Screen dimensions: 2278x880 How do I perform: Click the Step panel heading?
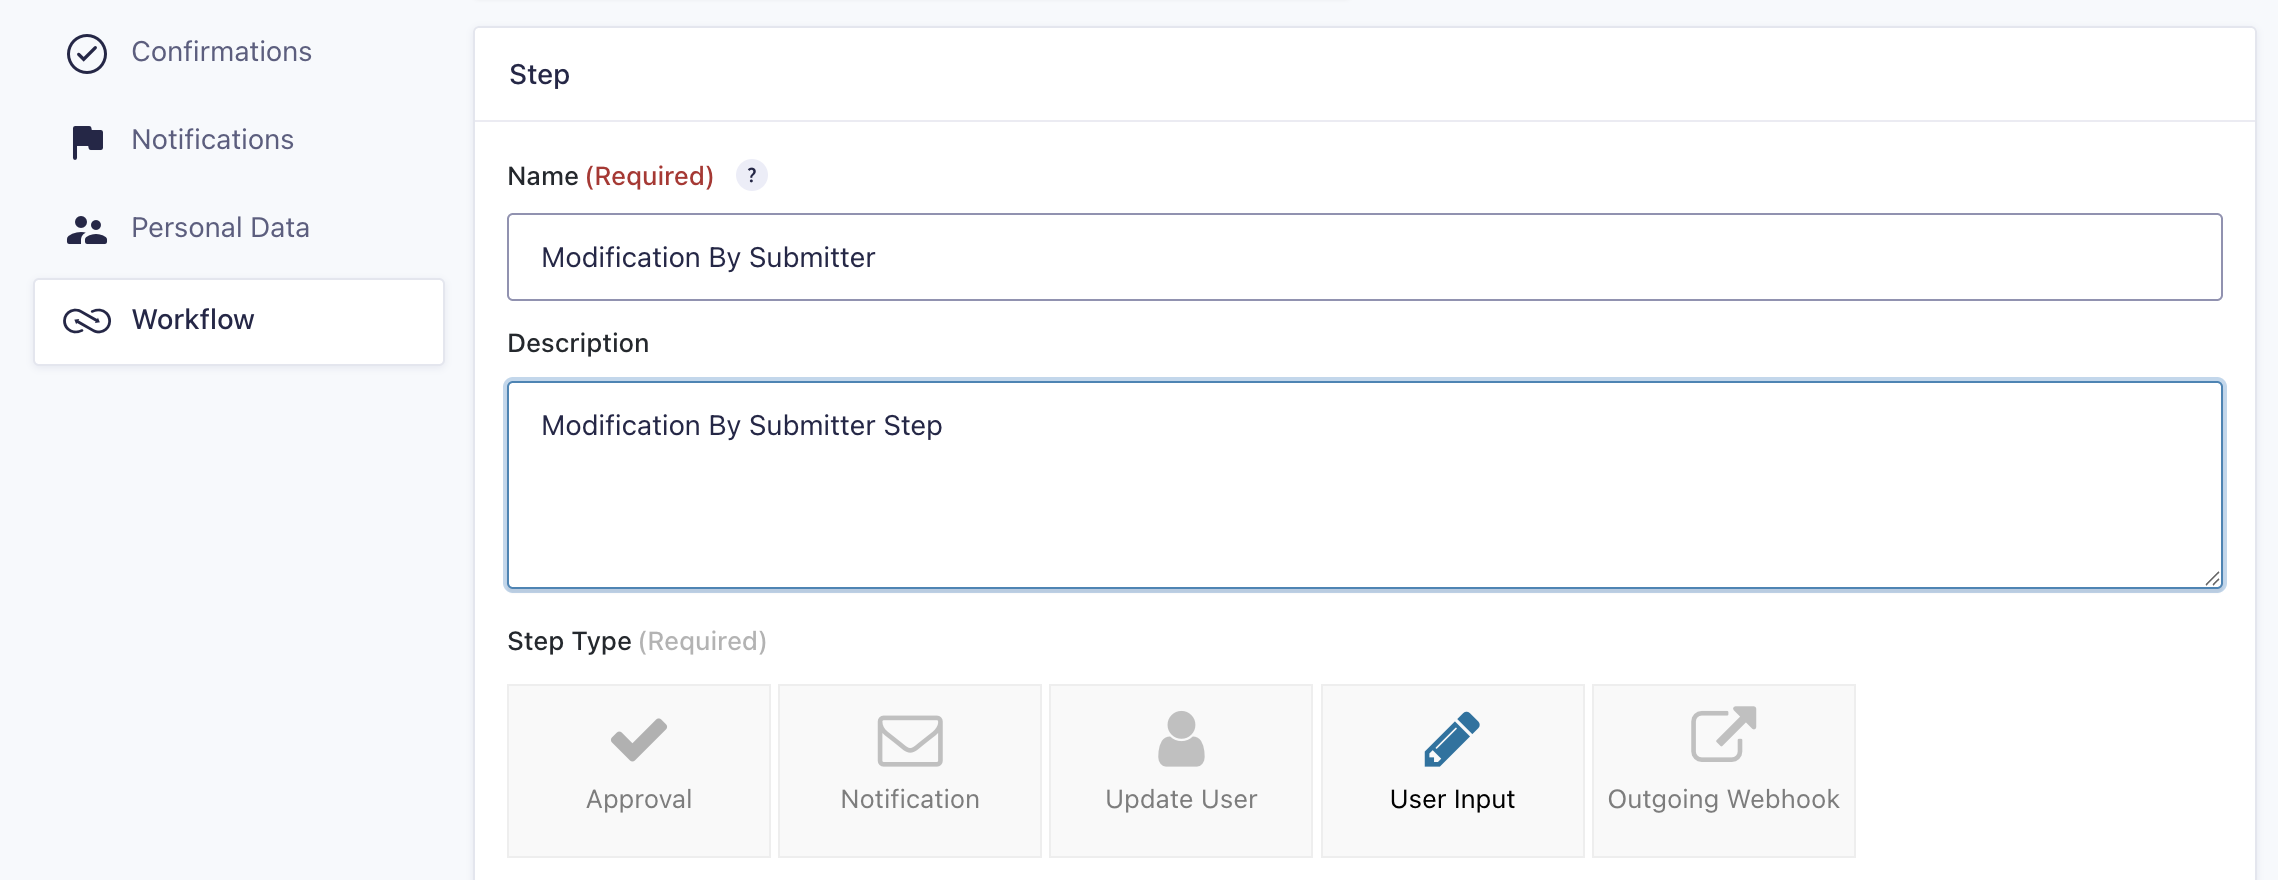[x=539, y=75]
